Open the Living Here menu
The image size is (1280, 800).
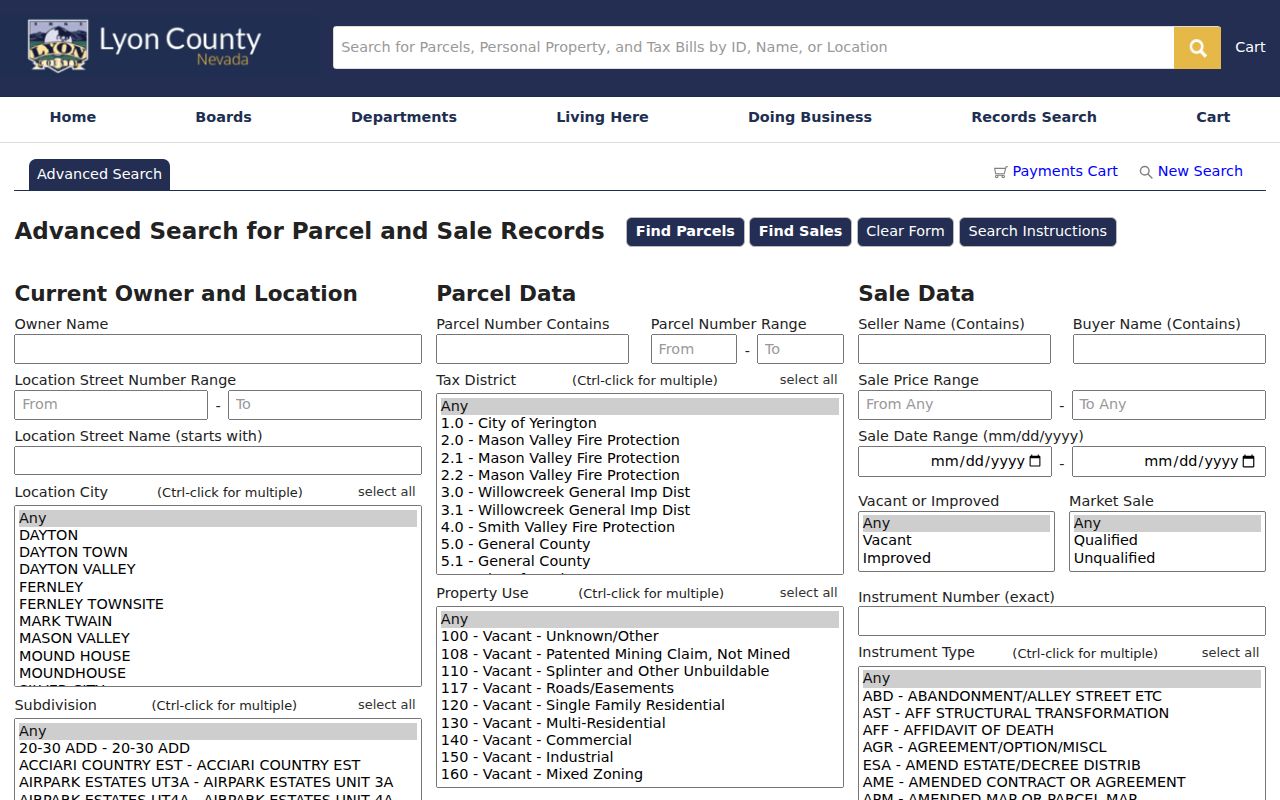click(x=602, y=117)
